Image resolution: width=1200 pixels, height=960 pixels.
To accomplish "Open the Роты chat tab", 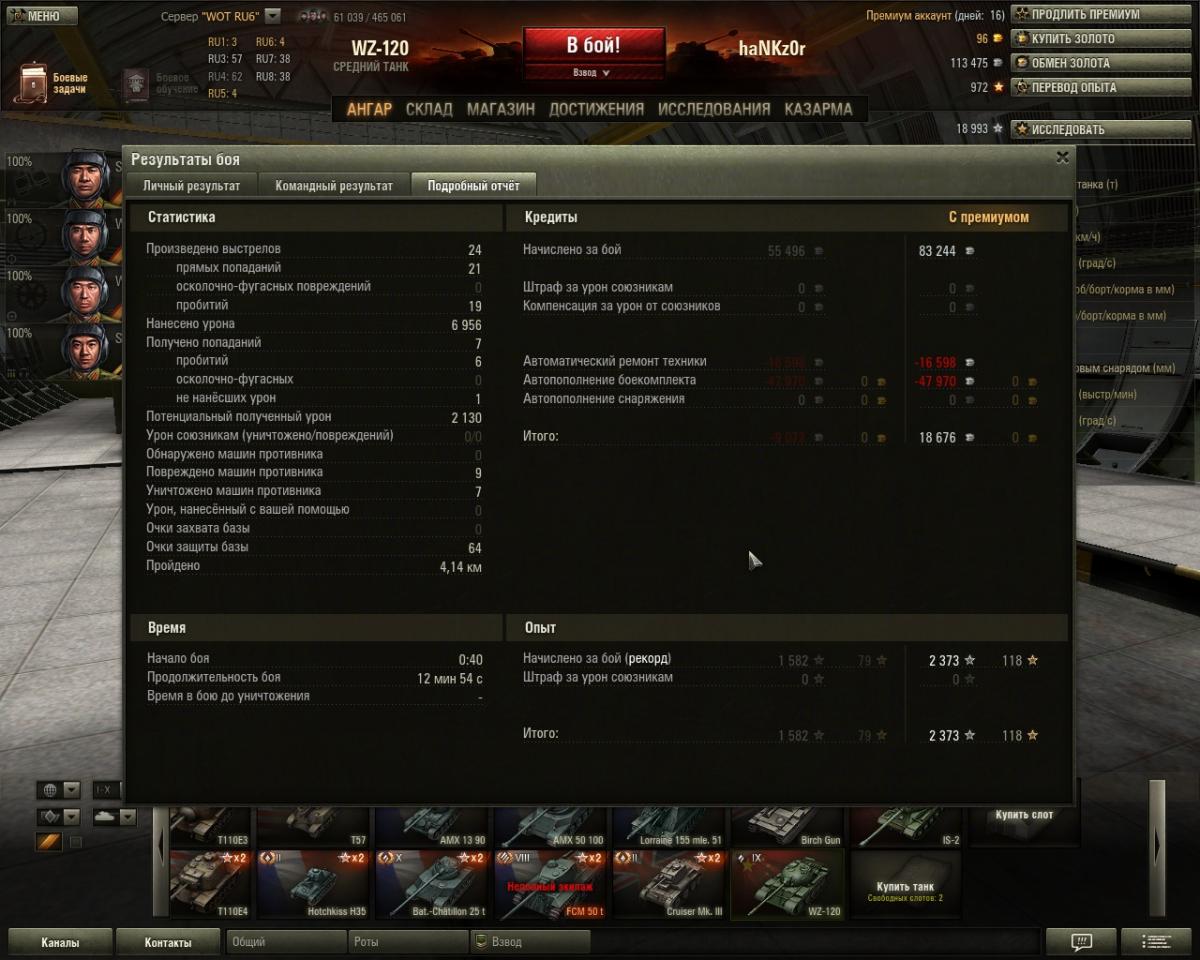I will coord(407,942).
